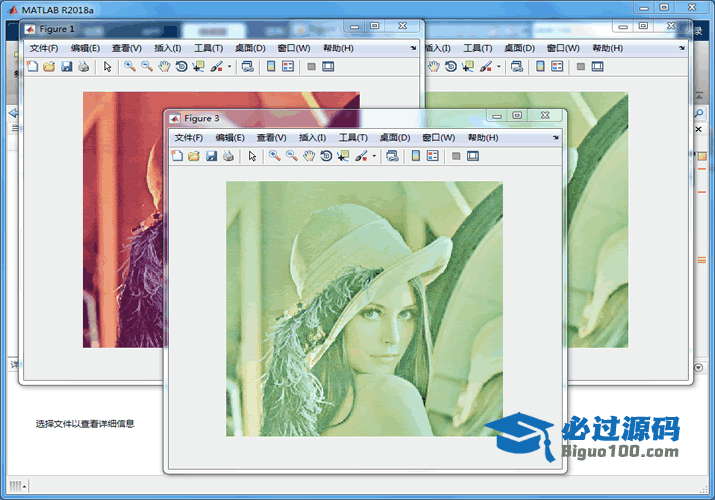Click Link Plot icon in Figure 3
This screenshot has width=715, height=500.
[392, 156]
